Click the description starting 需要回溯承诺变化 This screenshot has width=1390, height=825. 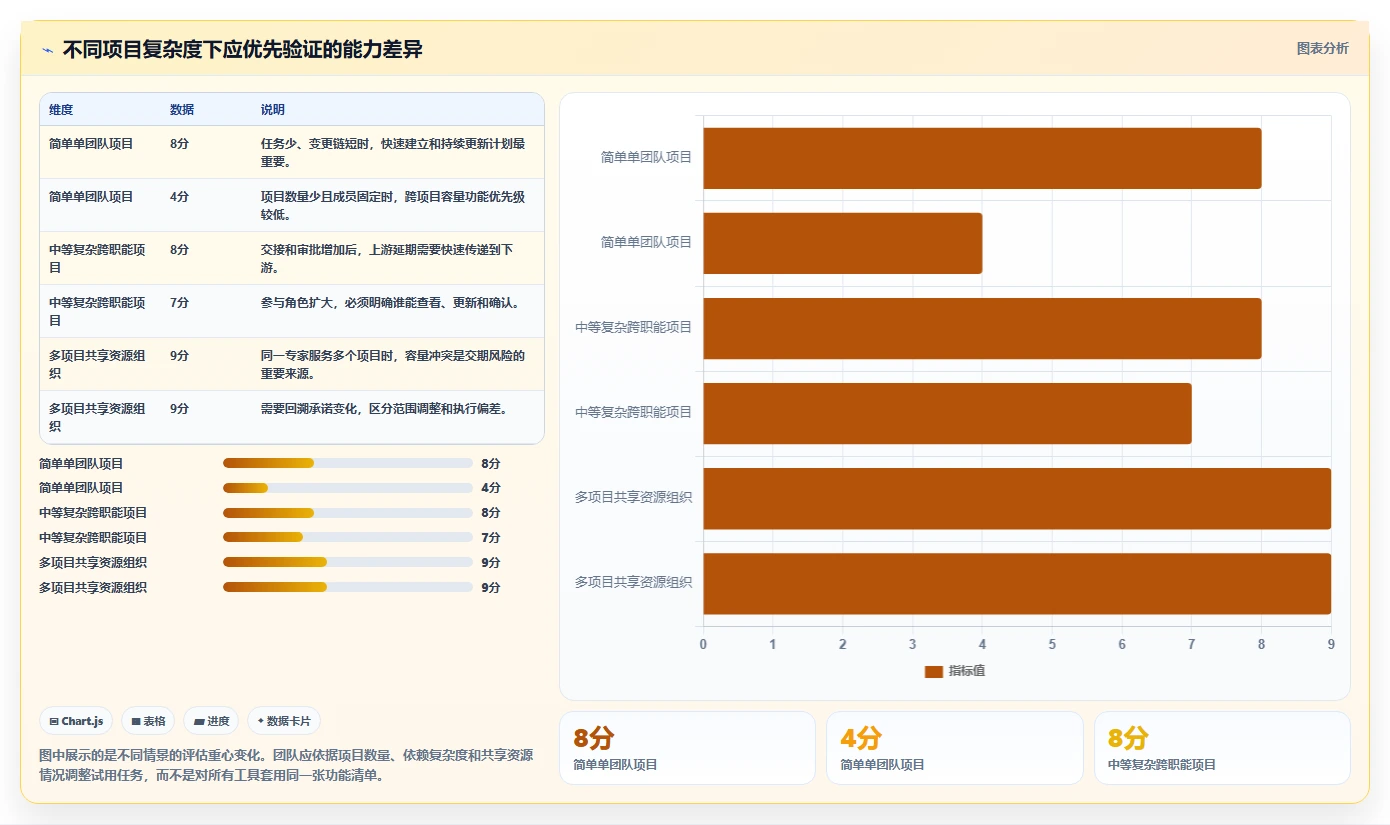pyautogui.click(x=385, y=408)
